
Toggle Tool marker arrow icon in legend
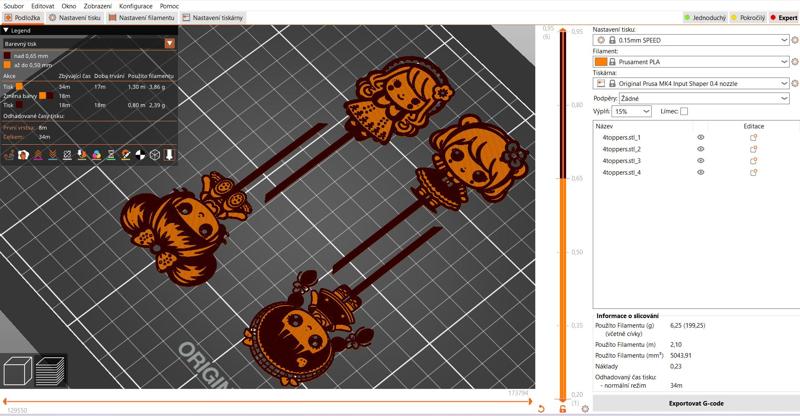coord(169,155)
